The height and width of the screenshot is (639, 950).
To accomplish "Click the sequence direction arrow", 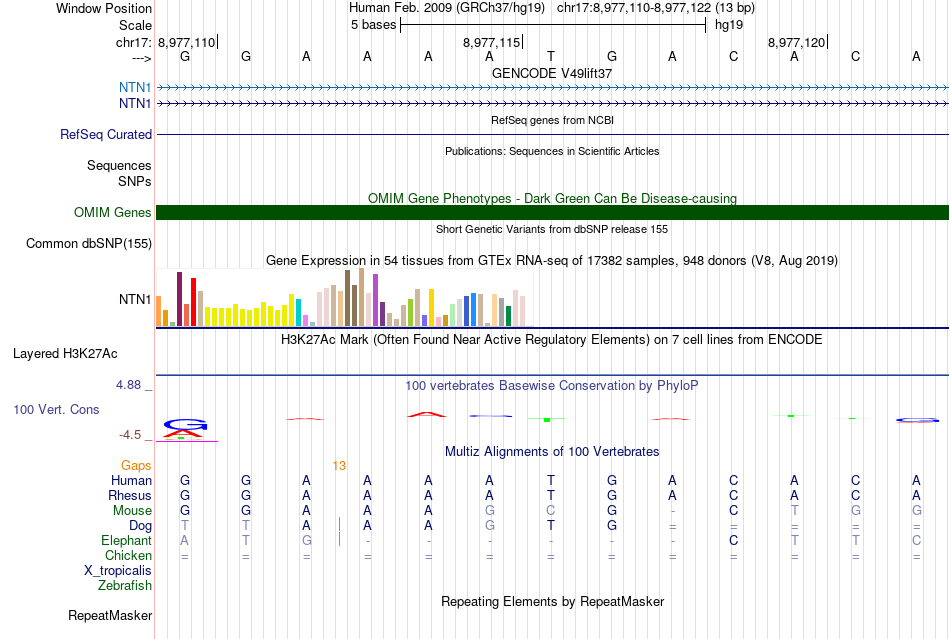I will click(x=142, y=58).
